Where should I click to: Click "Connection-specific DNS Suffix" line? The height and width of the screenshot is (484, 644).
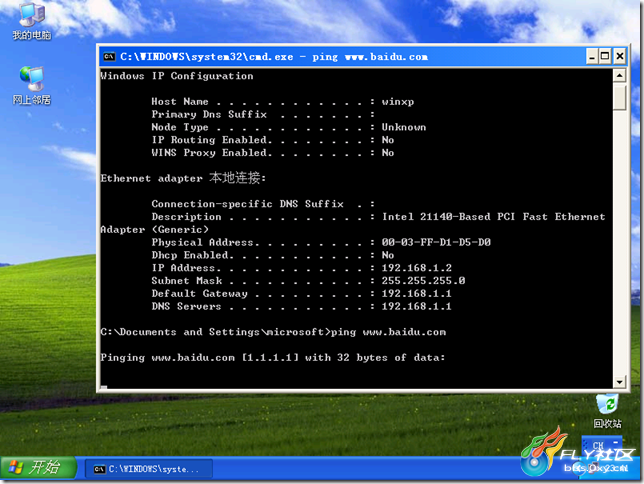(x=263, y=204)
